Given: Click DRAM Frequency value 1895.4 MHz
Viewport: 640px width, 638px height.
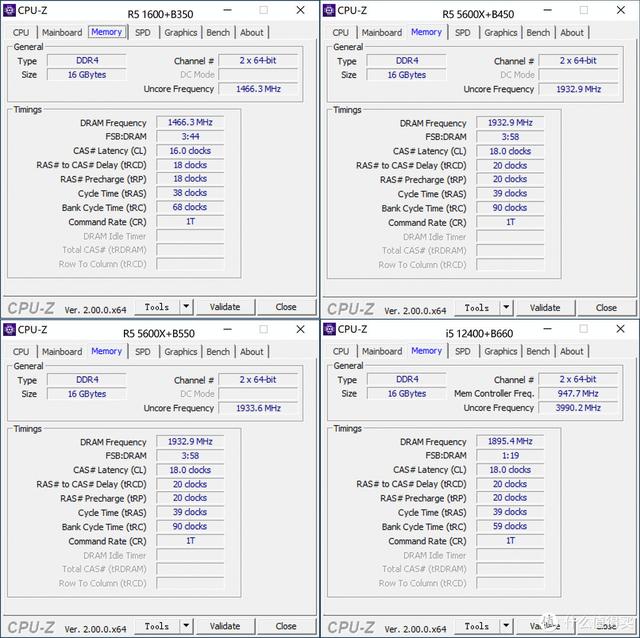Looking at the screenshot, I should click(510, 441).
